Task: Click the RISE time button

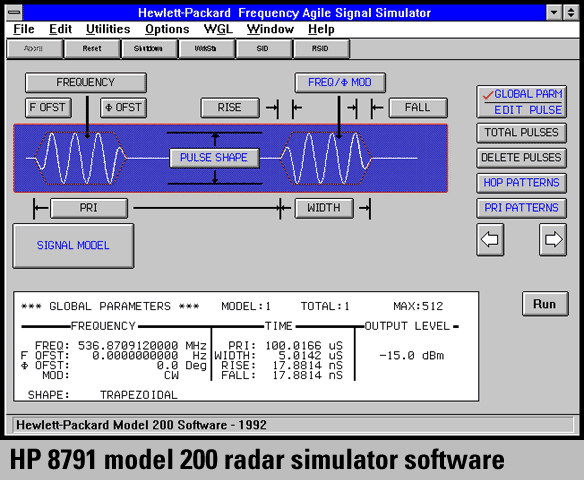Action: click(x=230, y=108)
